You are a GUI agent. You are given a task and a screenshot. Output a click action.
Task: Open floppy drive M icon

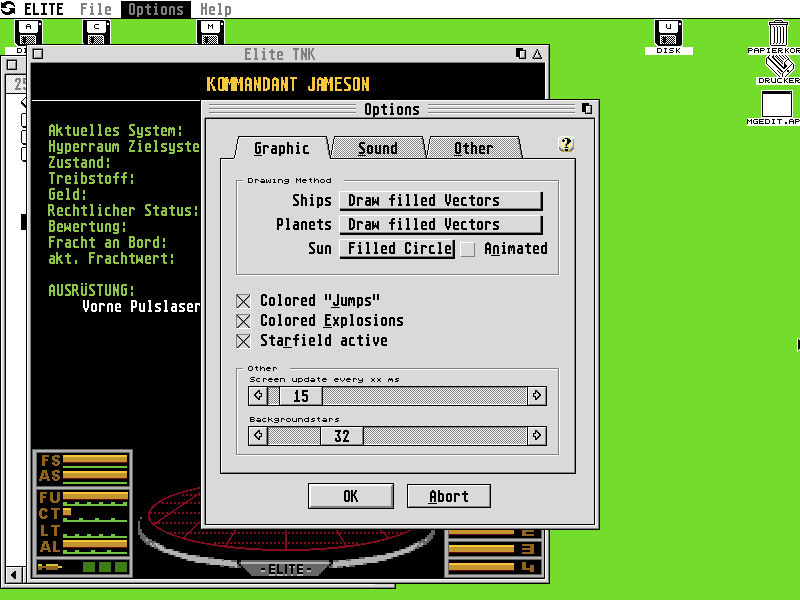(x=210, y=32)
